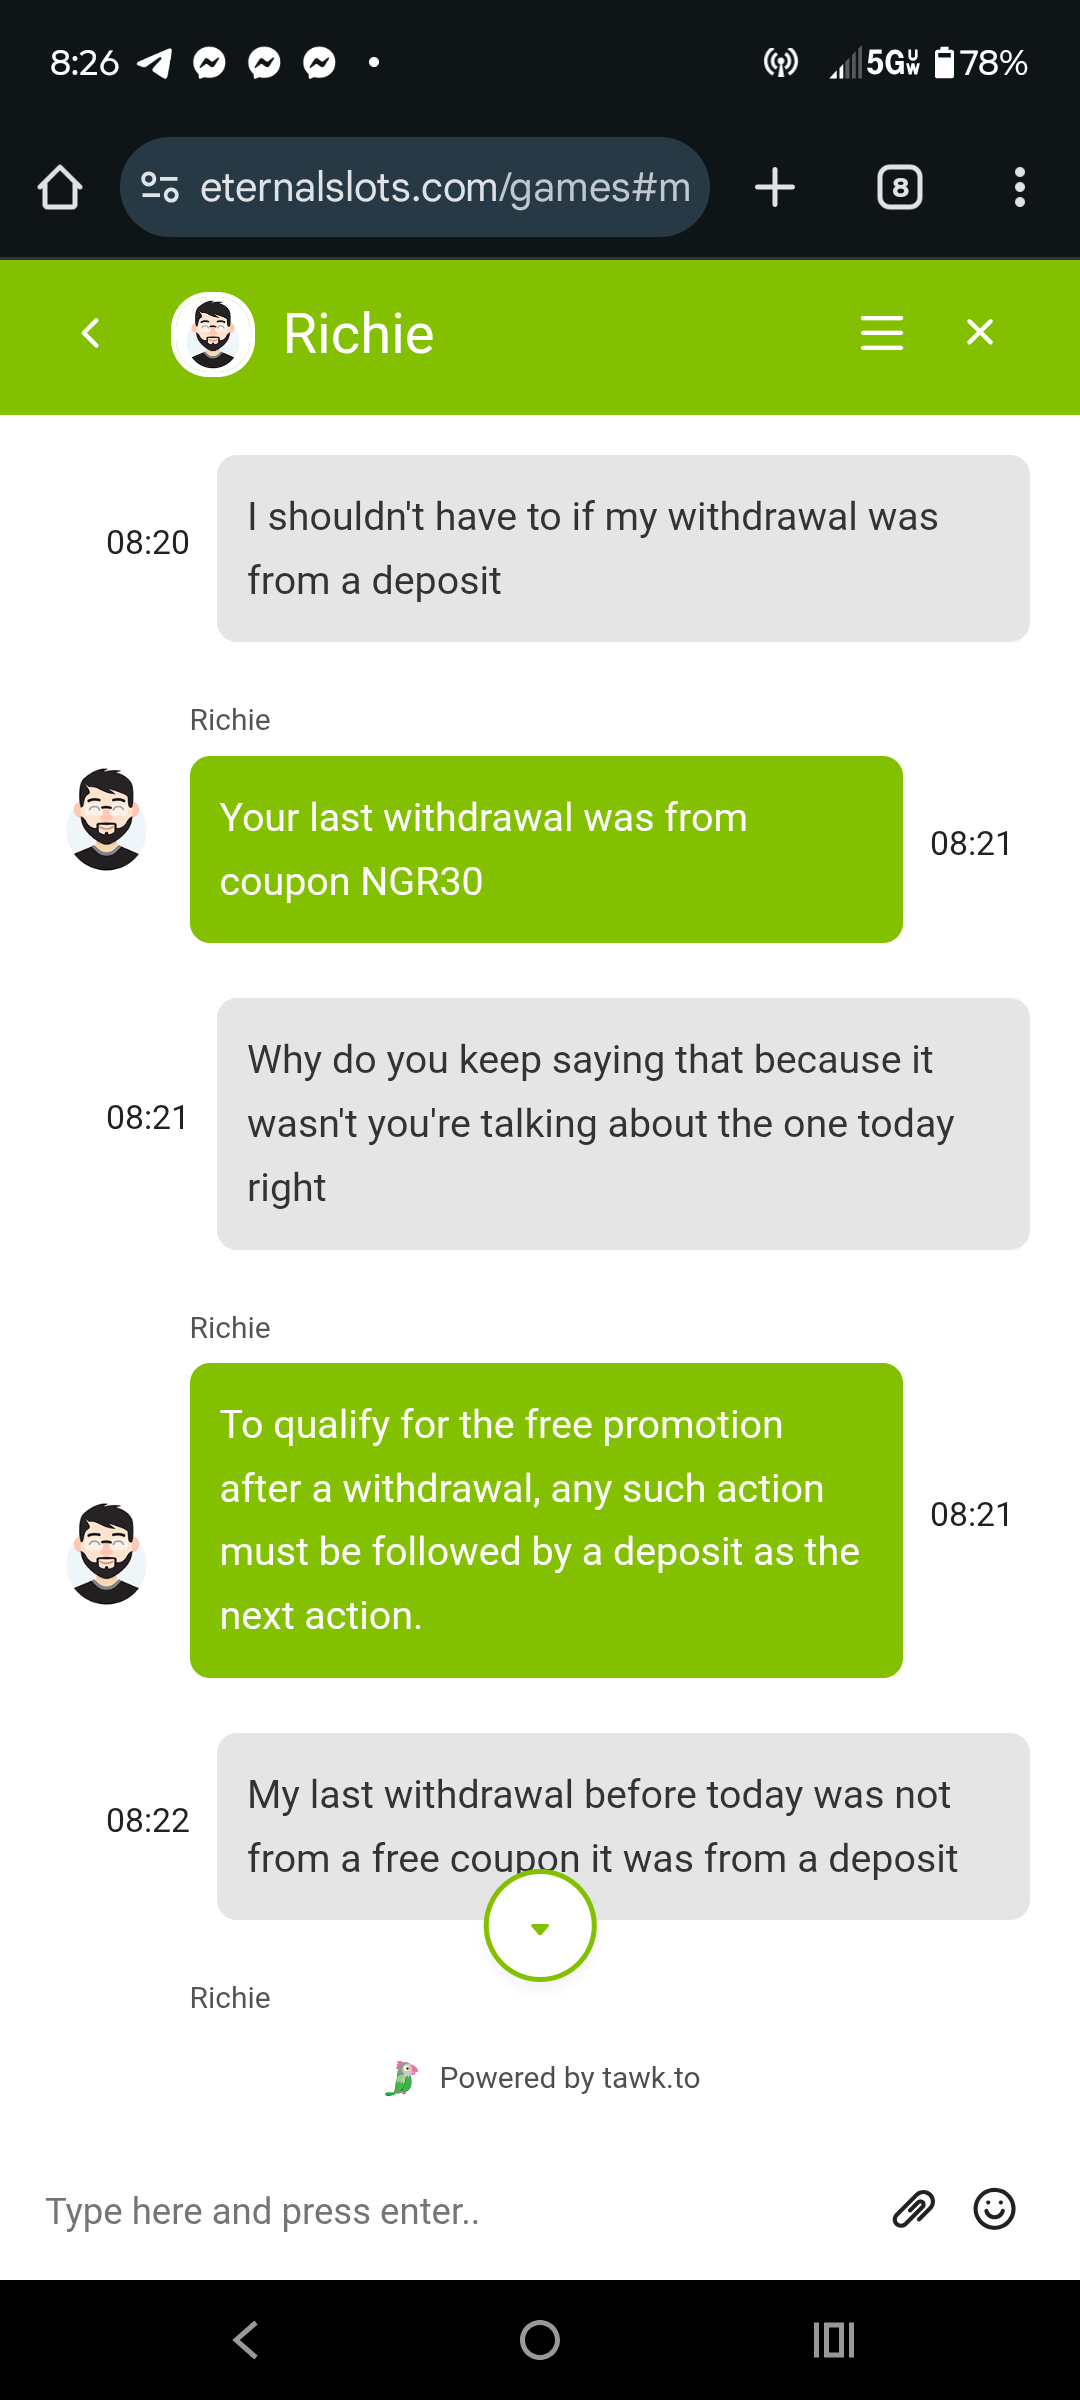Open the Powered by tawk.to link
This screenshot has width=1080, height=2400.
[x=545, y=2078]
